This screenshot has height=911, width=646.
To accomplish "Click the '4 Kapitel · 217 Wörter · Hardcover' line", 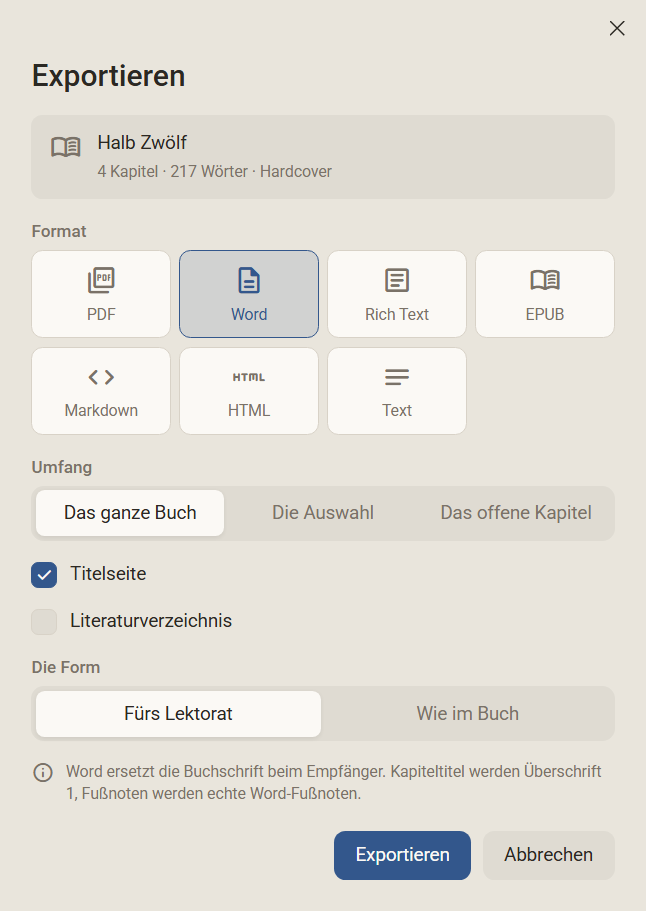I will coord(214,171).
